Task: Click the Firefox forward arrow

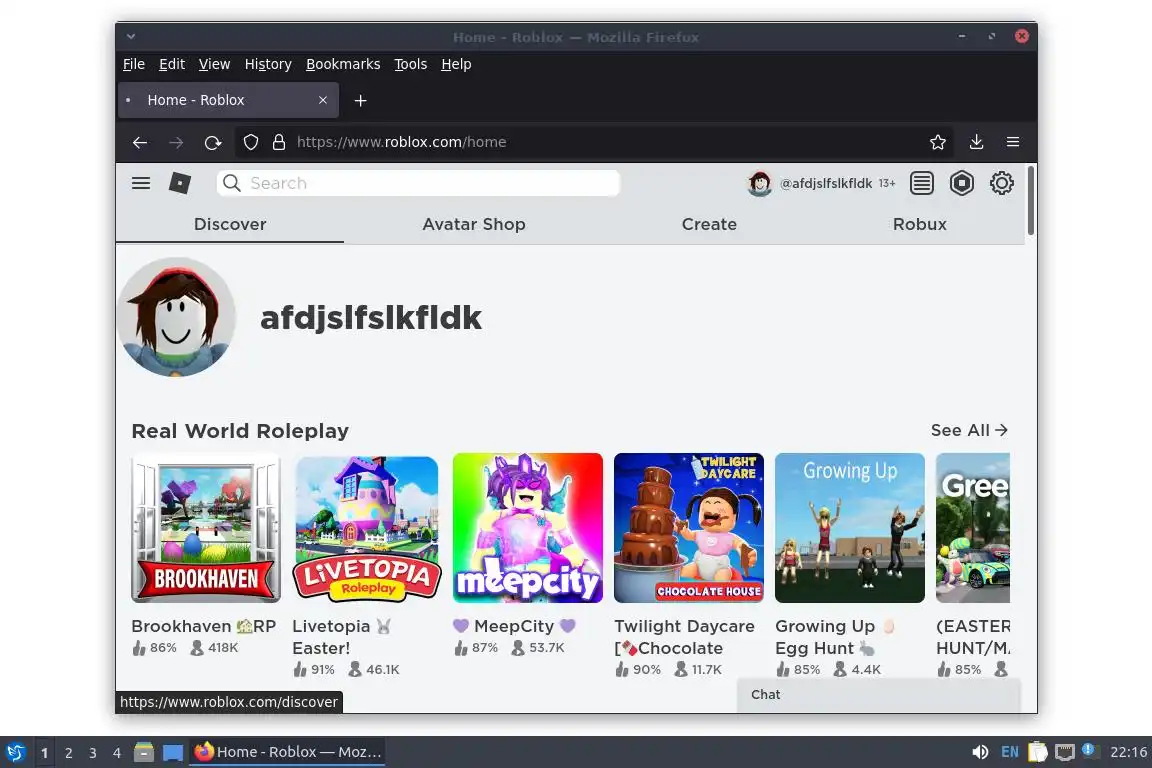Action: pyautogui.click(x=176, y=143)
